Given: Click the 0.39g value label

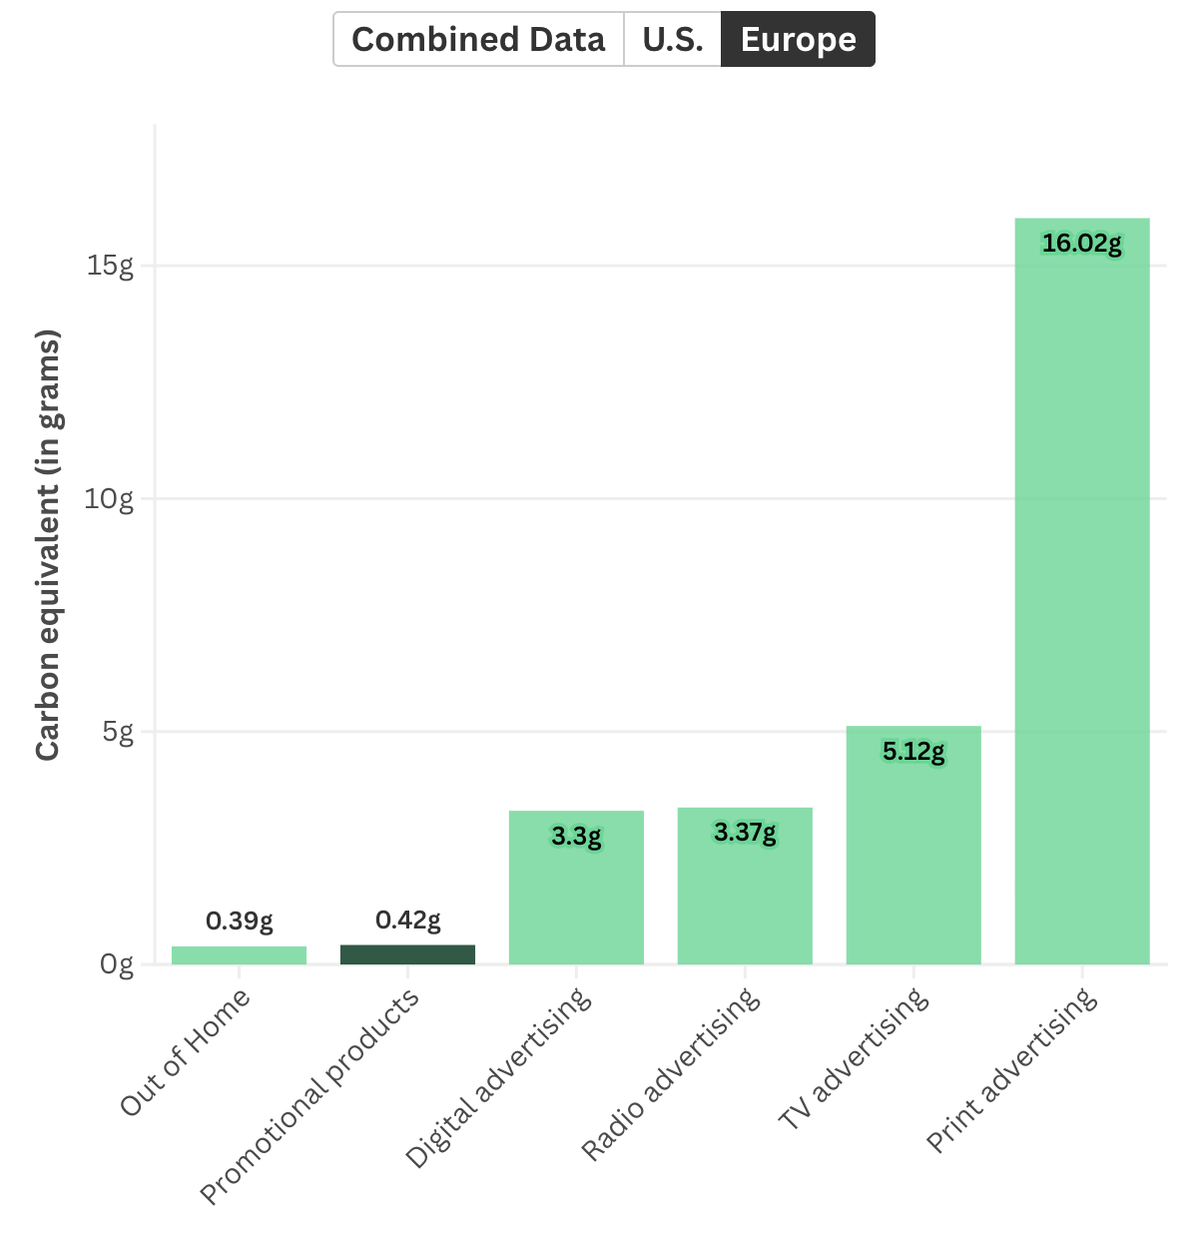Looking at the screenshot, I should tap(239, 921).
